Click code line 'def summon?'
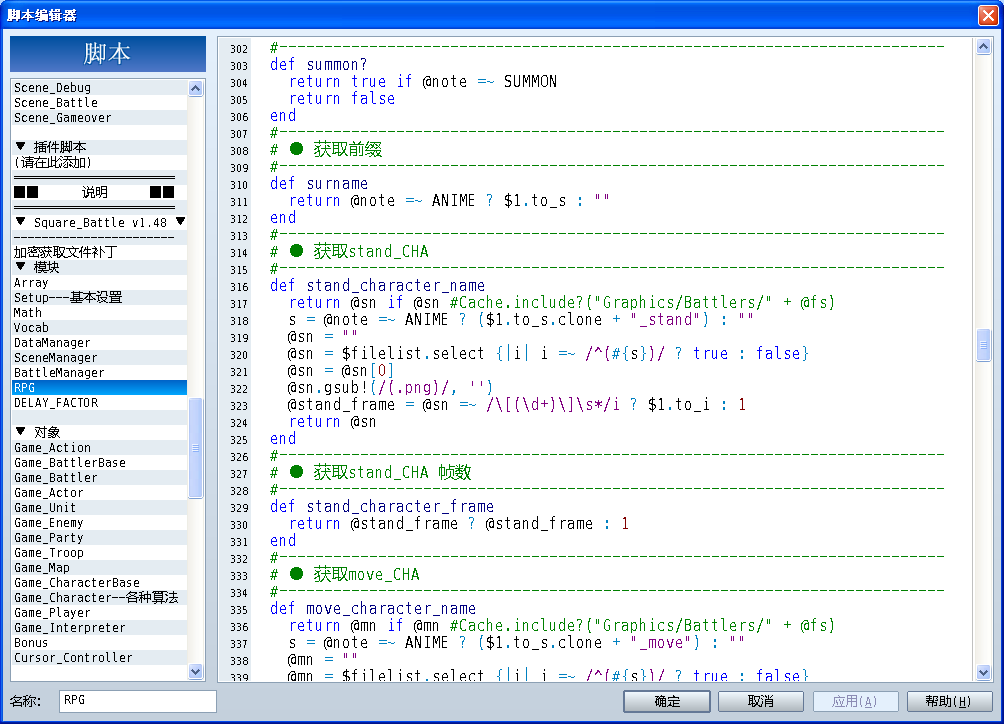The image size is (1004, 724). click(319, 65)
